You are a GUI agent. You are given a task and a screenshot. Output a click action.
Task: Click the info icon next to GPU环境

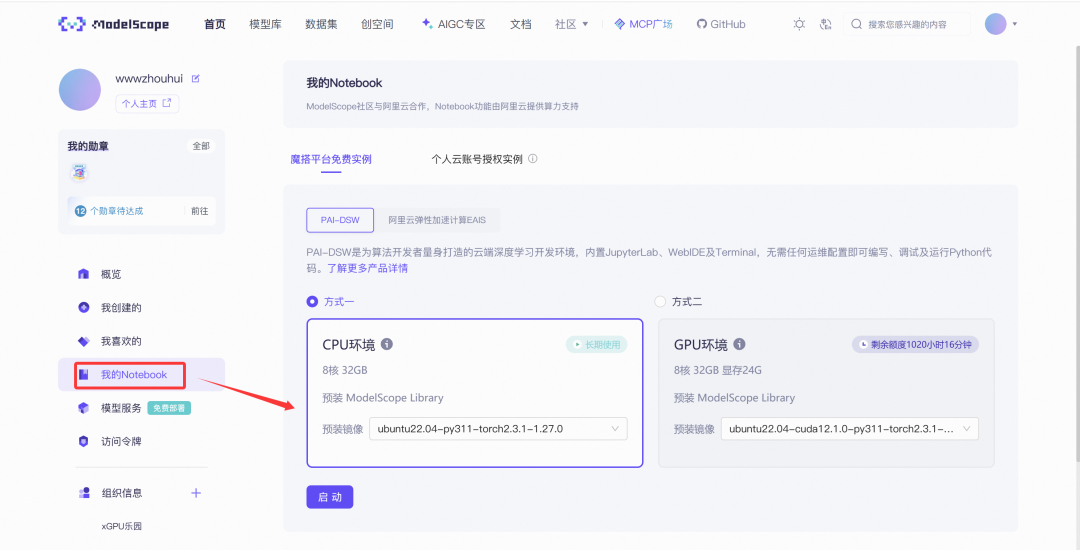point(739,343)
